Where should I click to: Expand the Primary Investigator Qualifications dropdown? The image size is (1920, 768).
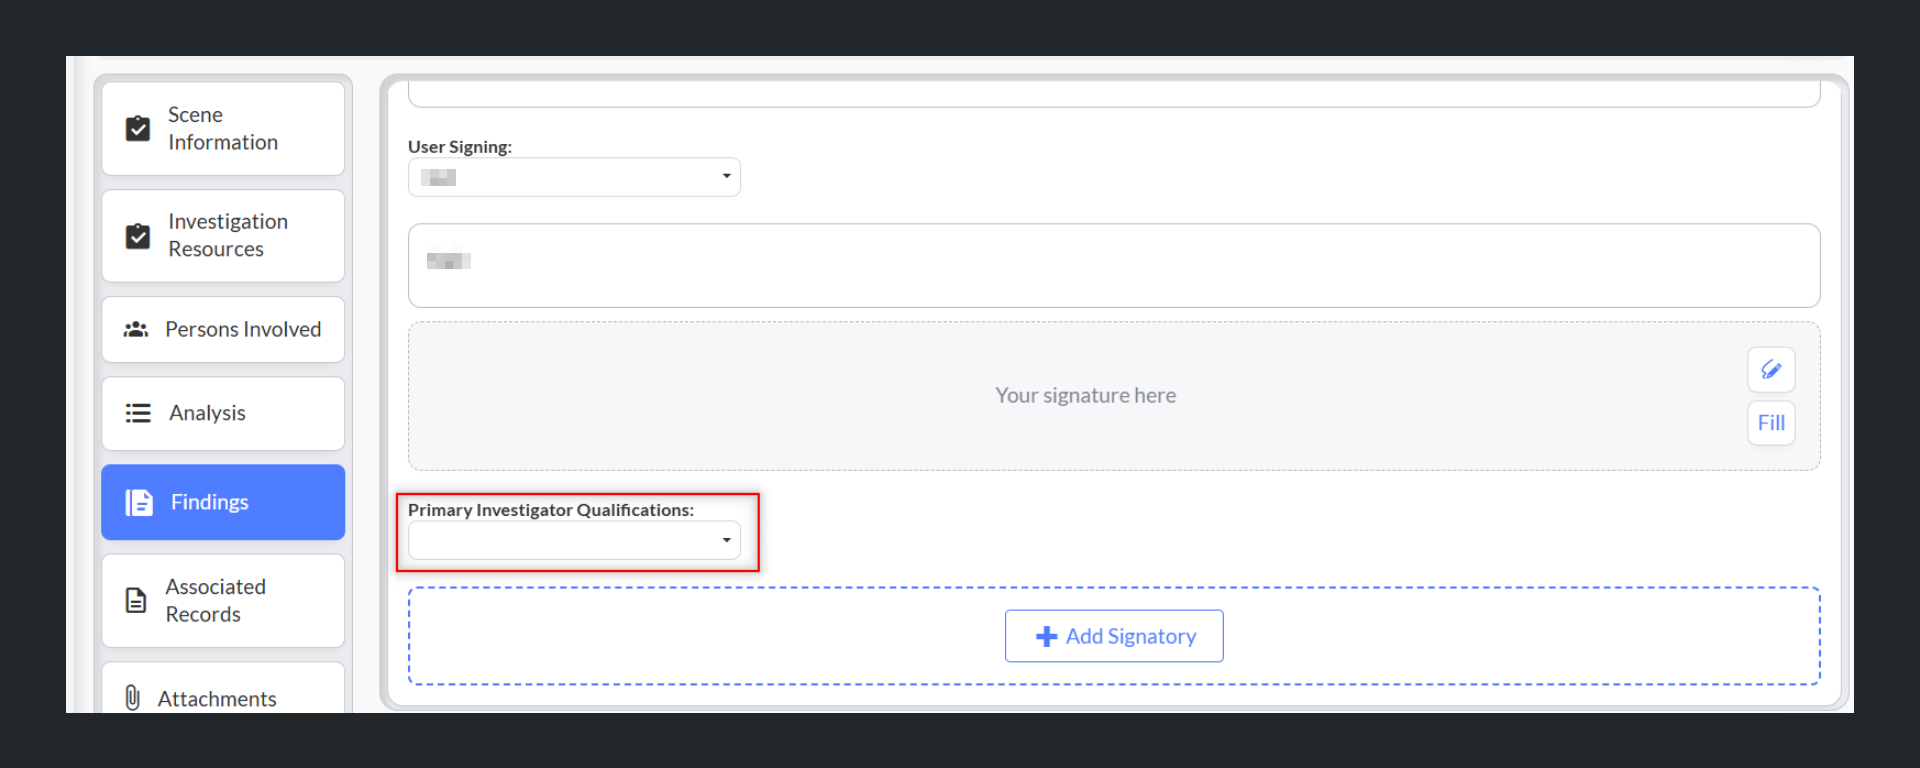pyautogui.click(x=574, y=540)
